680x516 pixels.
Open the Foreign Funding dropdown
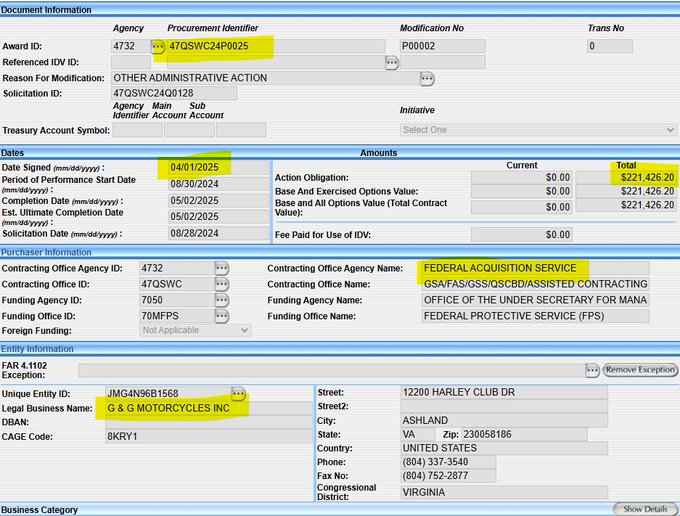tap(196, 330)
